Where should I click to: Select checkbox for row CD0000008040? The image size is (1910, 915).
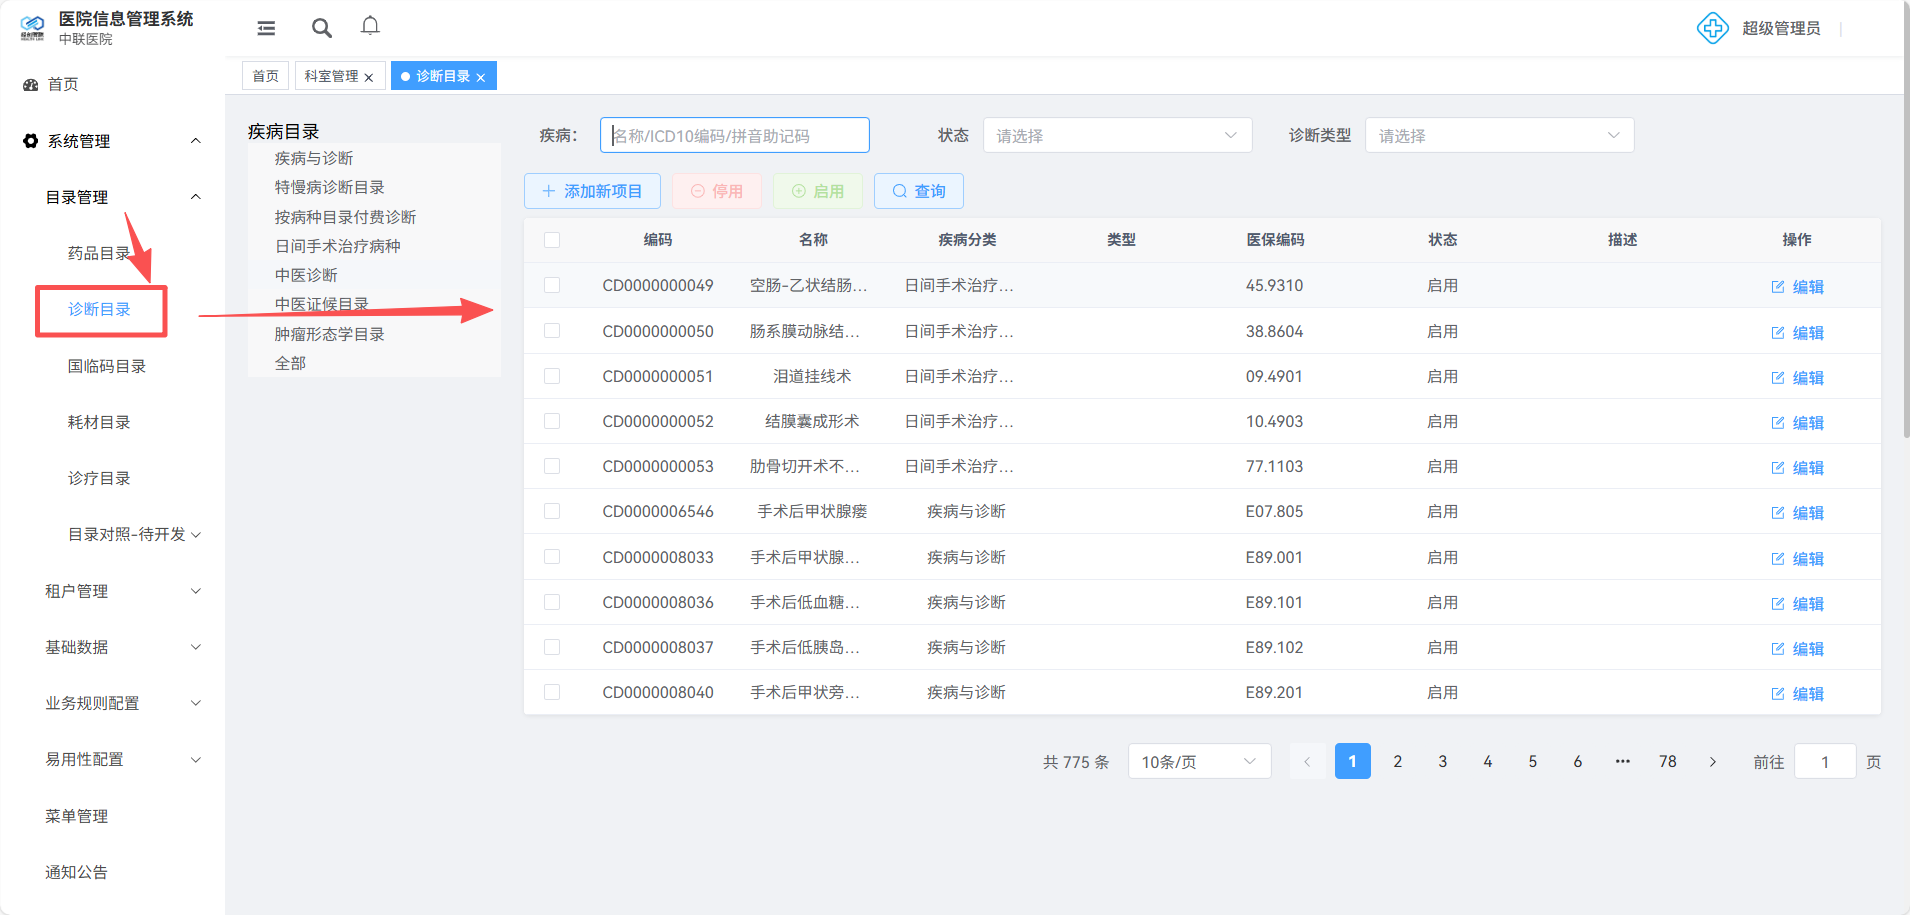(552, 692)
